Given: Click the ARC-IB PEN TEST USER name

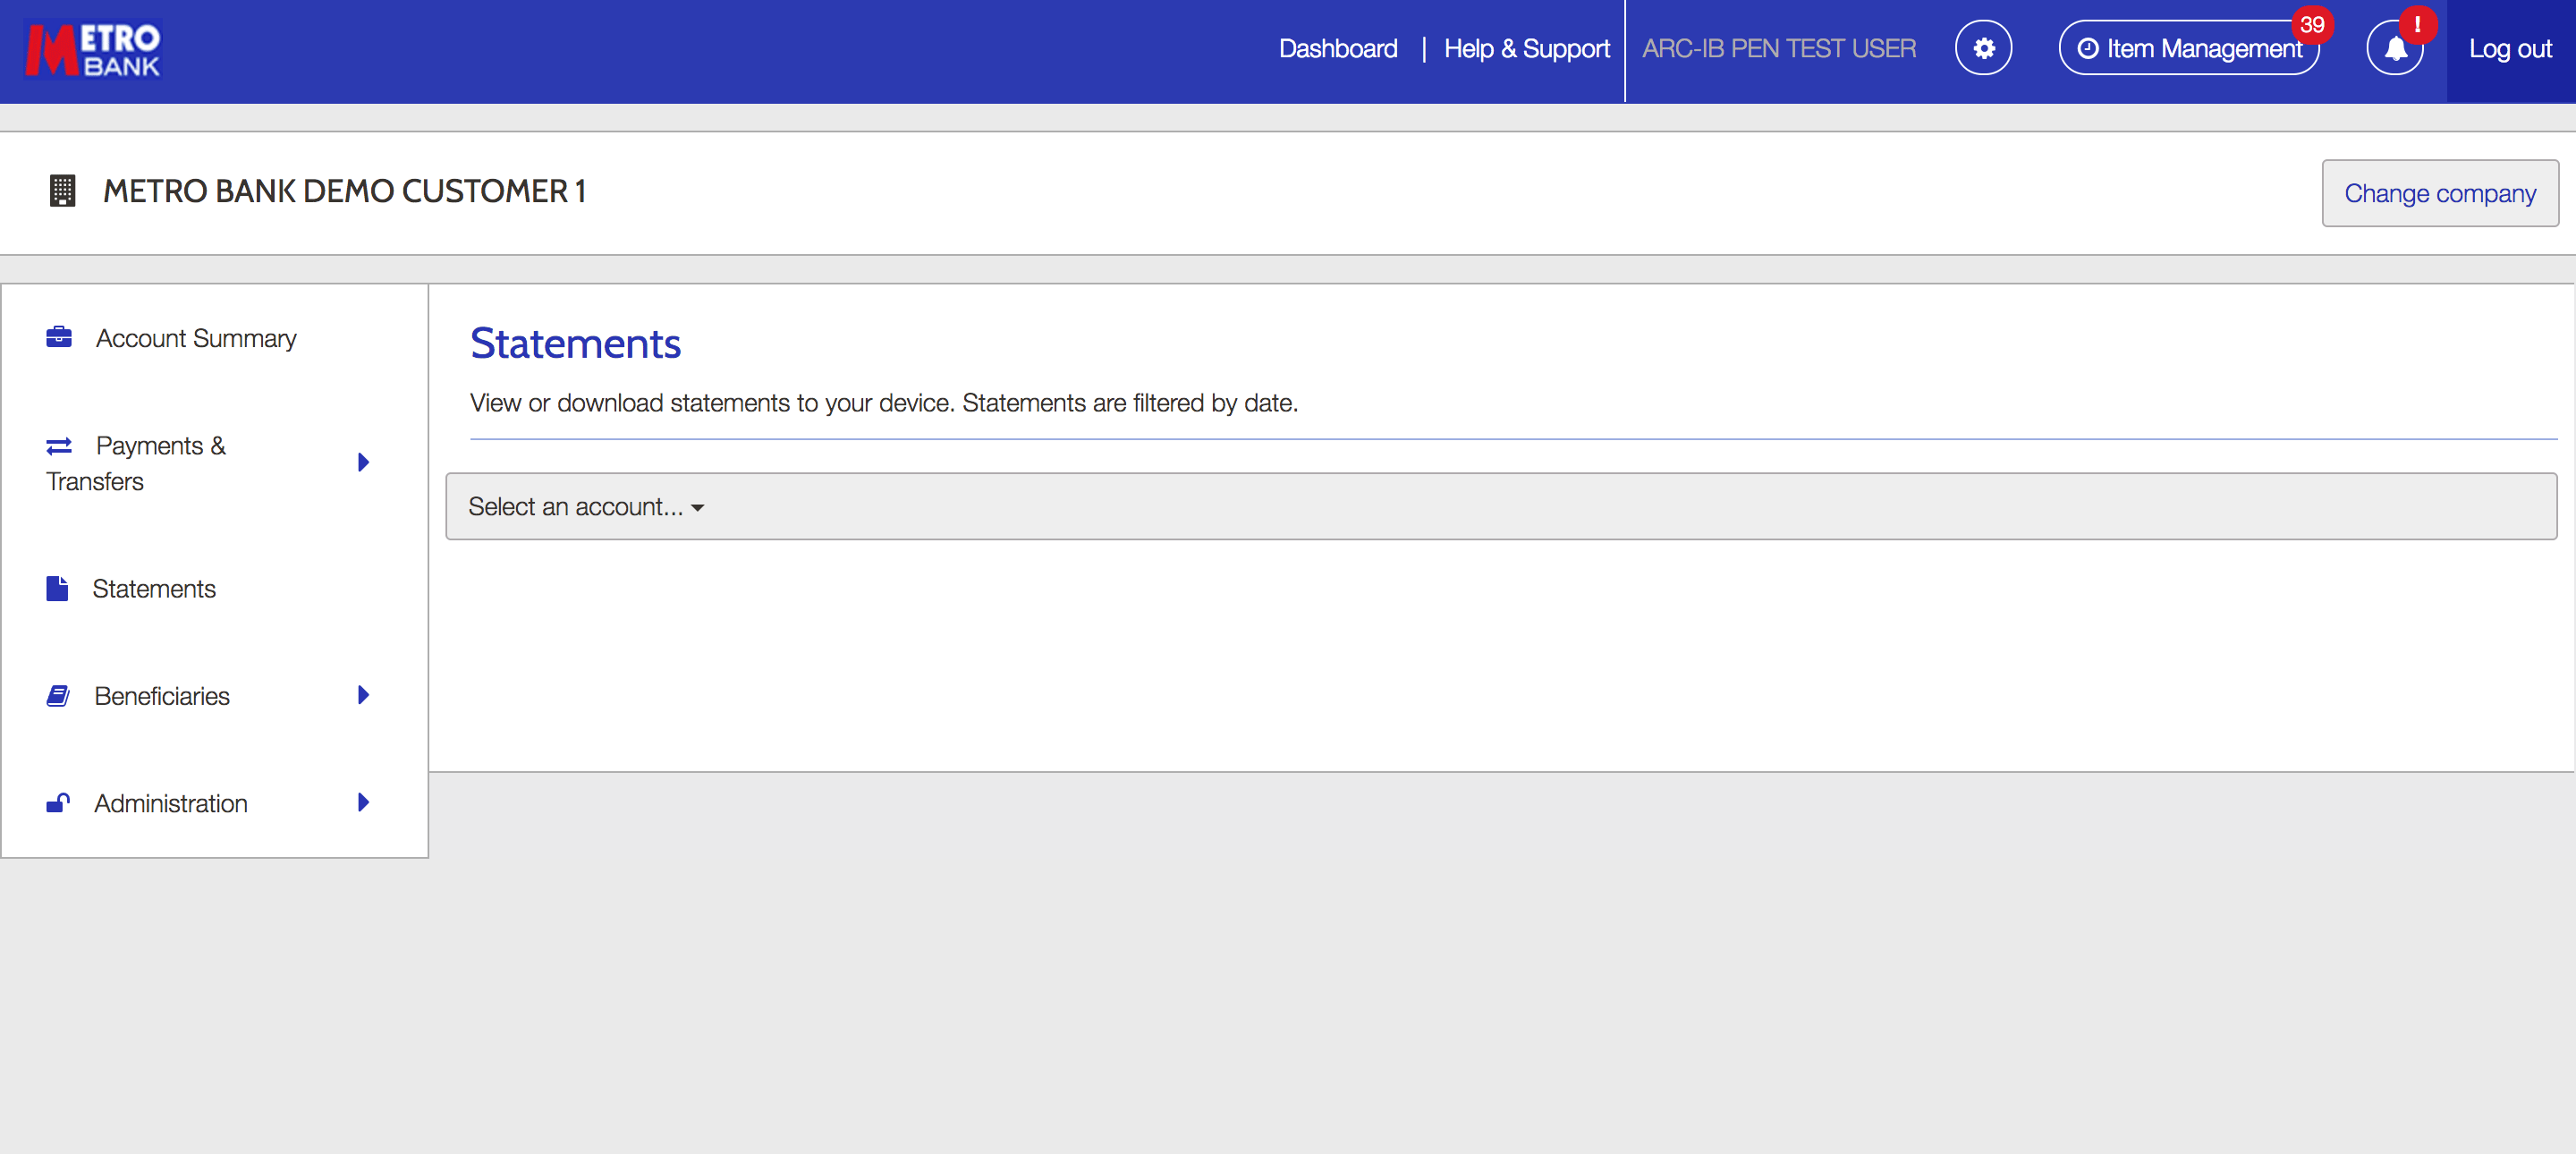Looking at the screenshot, I should click(1781, 47).
